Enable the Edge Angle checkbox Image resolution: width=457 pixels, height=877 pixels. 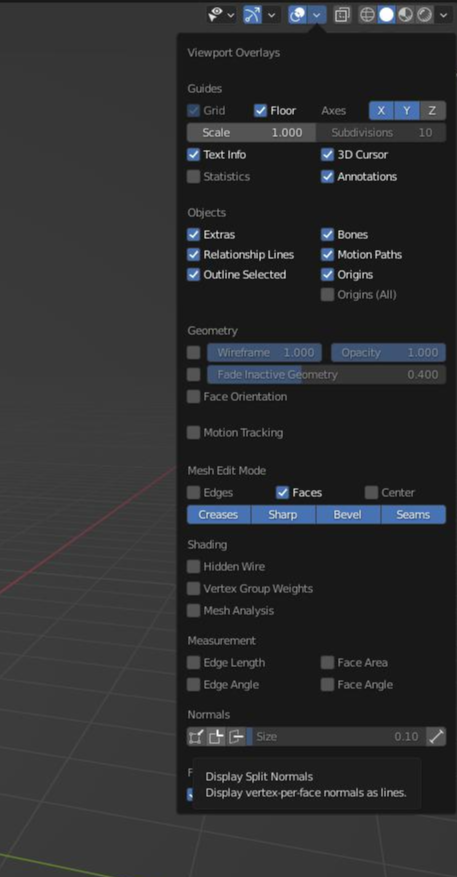point(194,685)
